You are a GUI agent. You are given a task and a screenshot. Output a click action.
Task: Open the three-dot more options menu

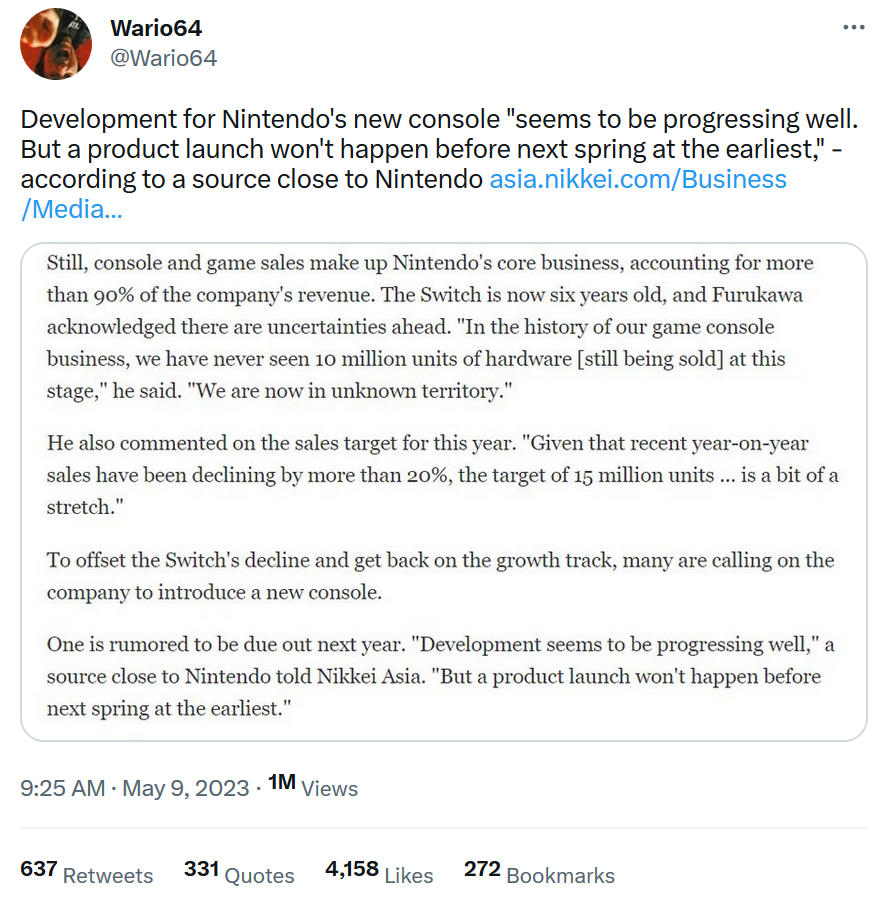[x=853, y=28]
